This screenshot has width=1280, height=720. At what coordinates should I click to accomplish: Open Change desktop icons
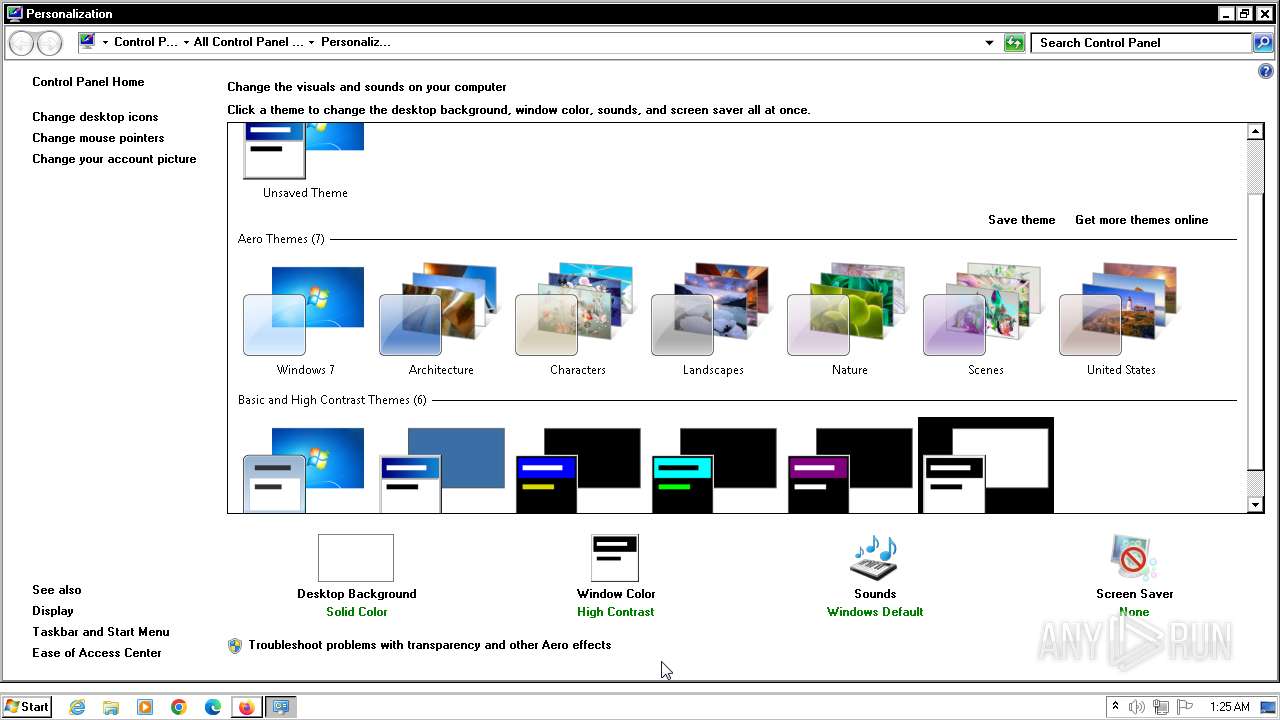[95, 117]
